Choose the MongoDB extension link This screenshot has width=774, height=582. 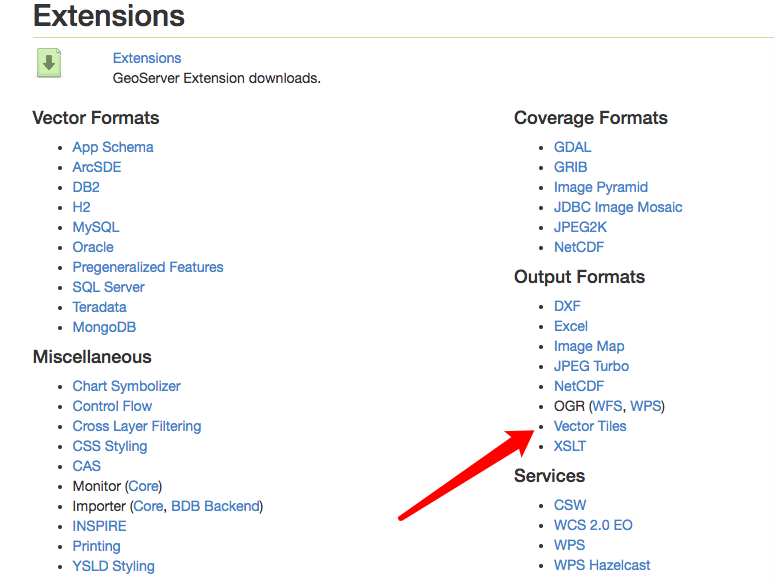point(104,327)
